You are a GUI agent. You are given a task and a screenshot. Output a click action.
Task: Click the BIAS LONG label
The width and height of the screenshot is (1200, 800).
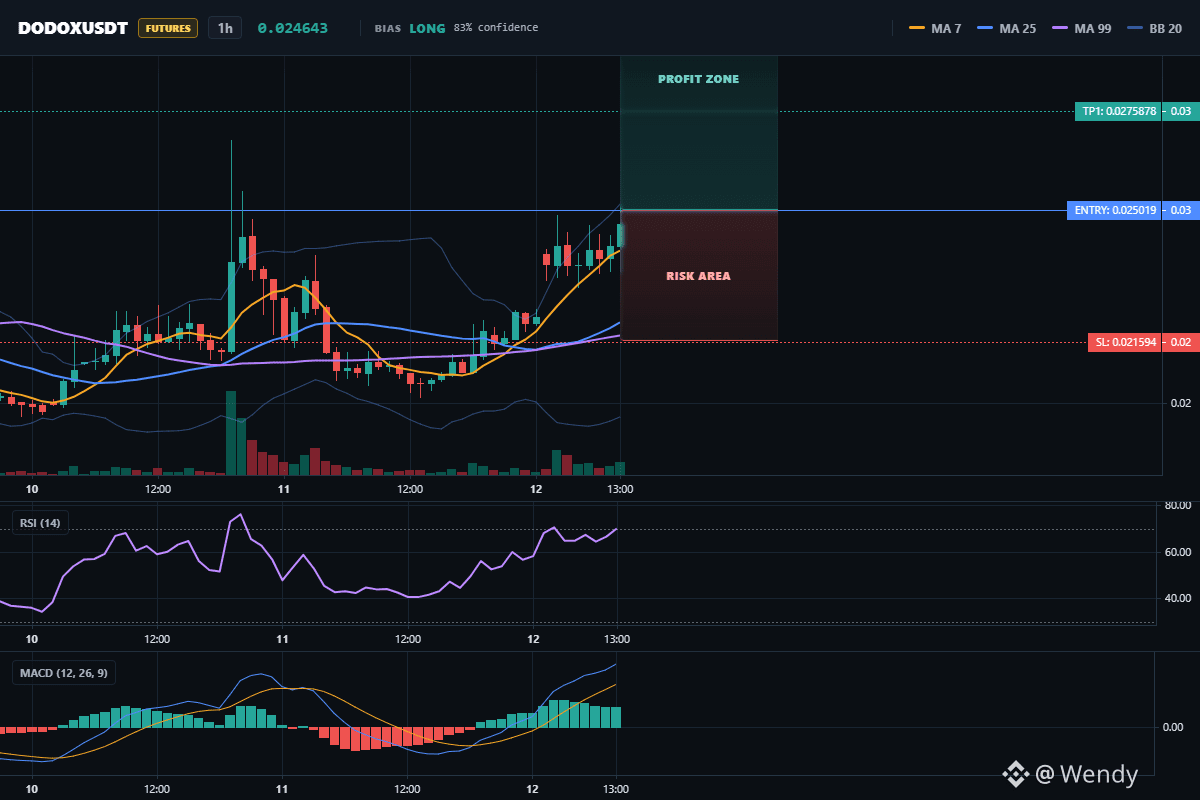pos(410,28)
